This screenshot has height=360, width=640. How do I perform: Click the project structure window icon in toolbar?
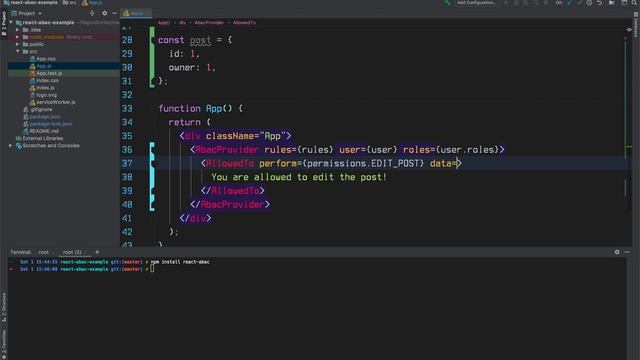pos(624,3)
